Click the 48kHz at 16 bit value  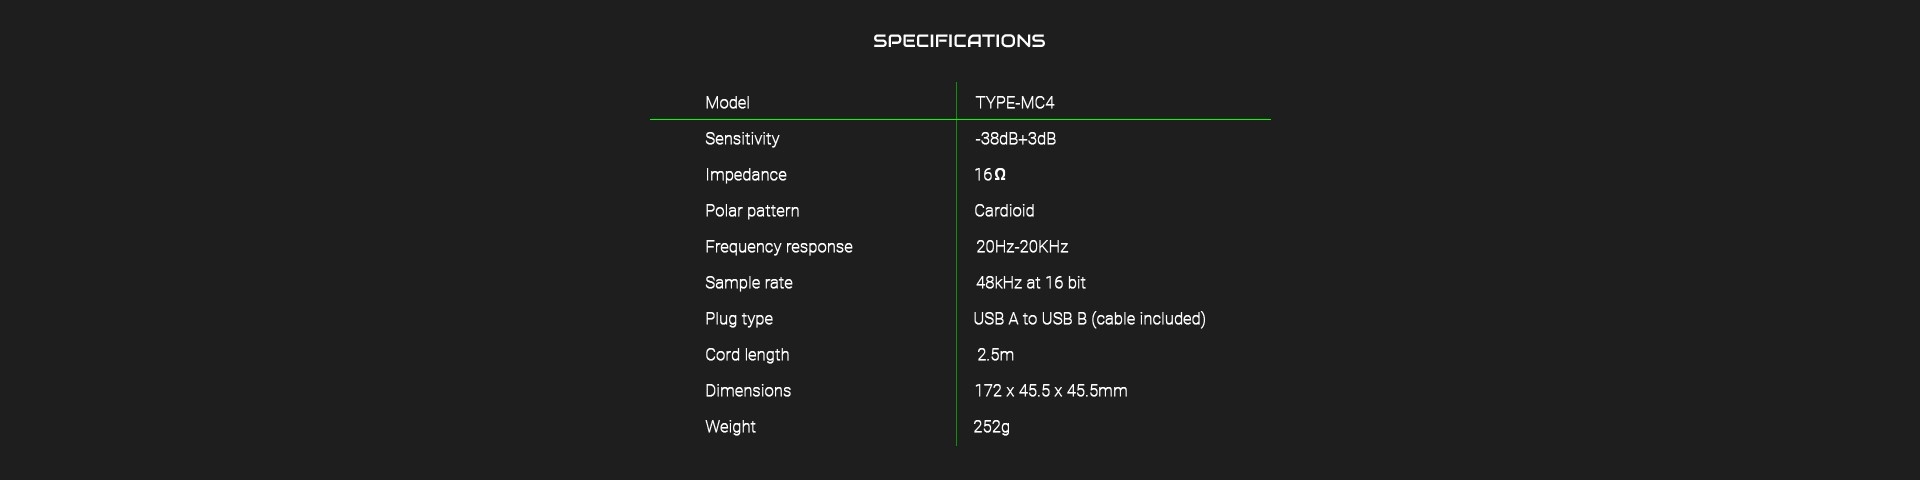coord(1031,283)
